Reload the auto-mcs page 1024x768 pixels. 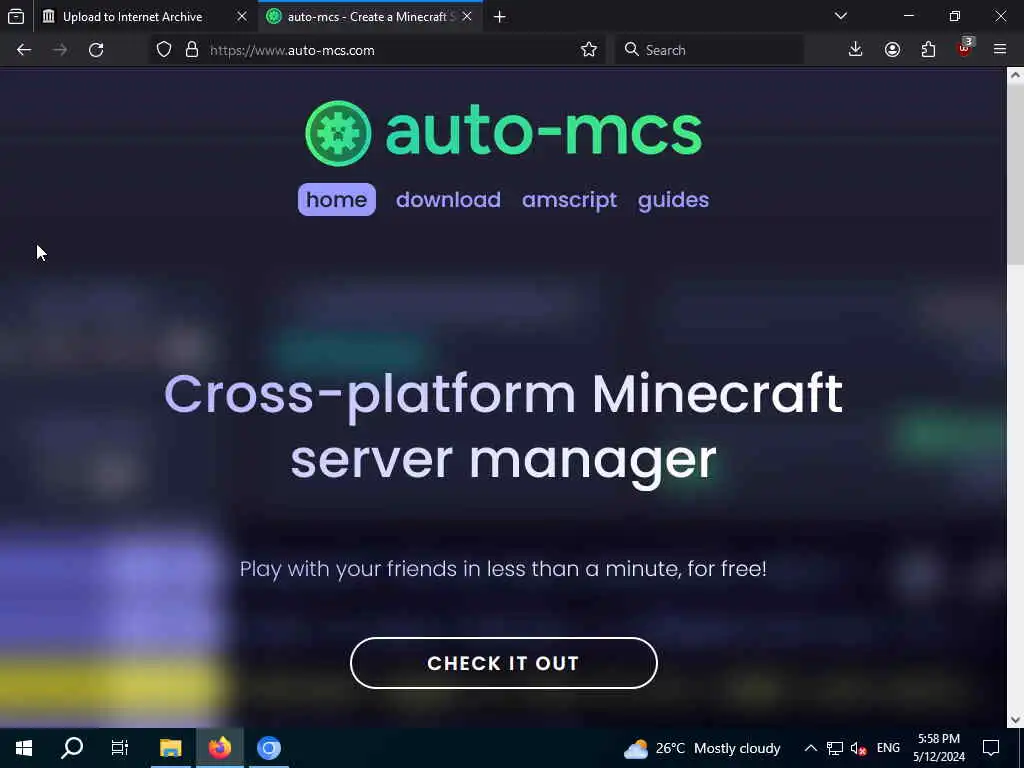pos(96,50)
